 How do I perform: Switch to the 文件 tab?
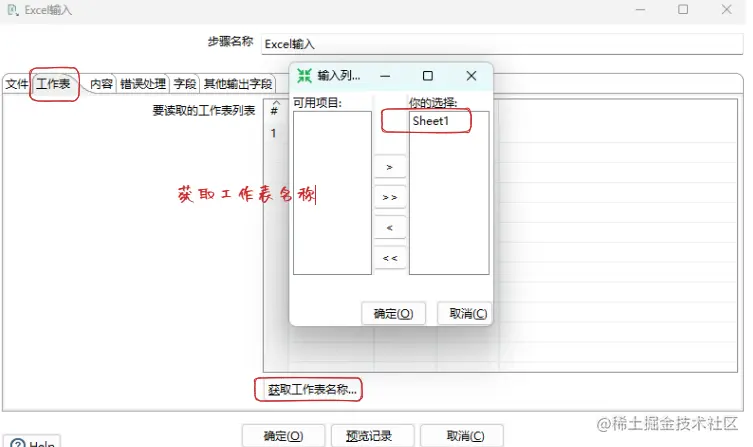tap(17, 84)
